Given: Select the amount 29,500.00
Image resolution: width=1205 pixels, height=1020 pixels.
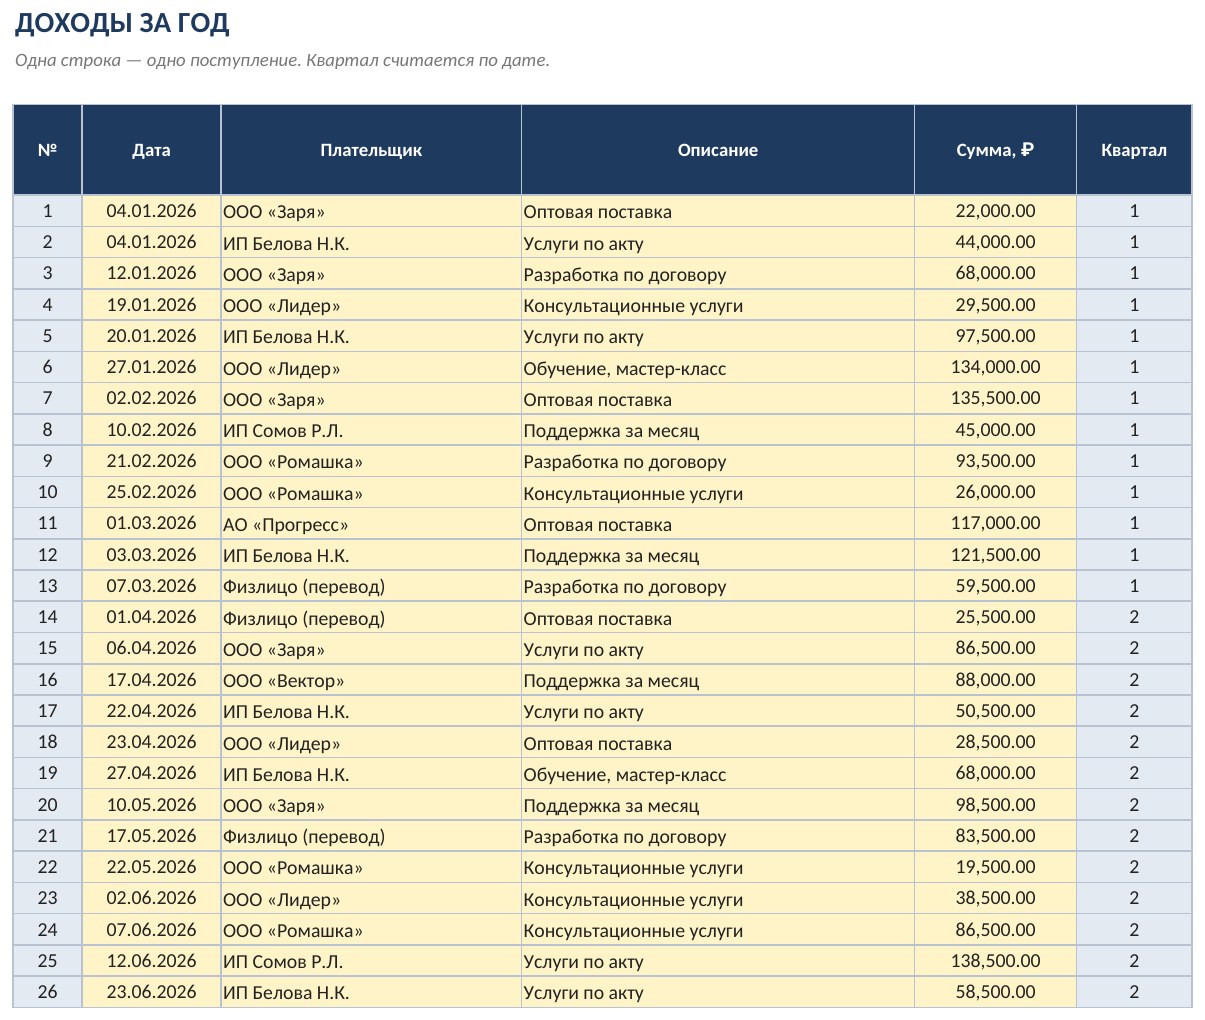Looking at the screenshot, I should pyautogui.click(x=996, y=305).
